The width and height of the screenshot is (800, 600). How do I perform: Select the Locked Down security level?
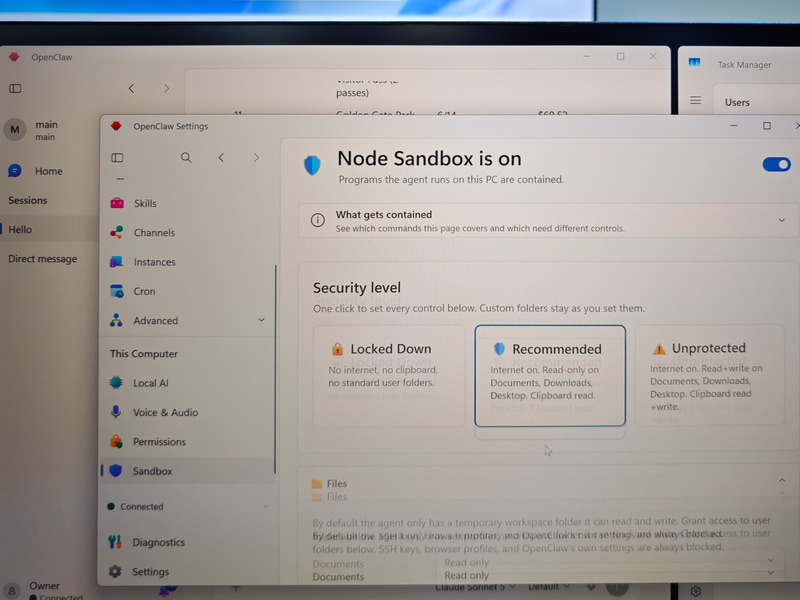[389, 376]
